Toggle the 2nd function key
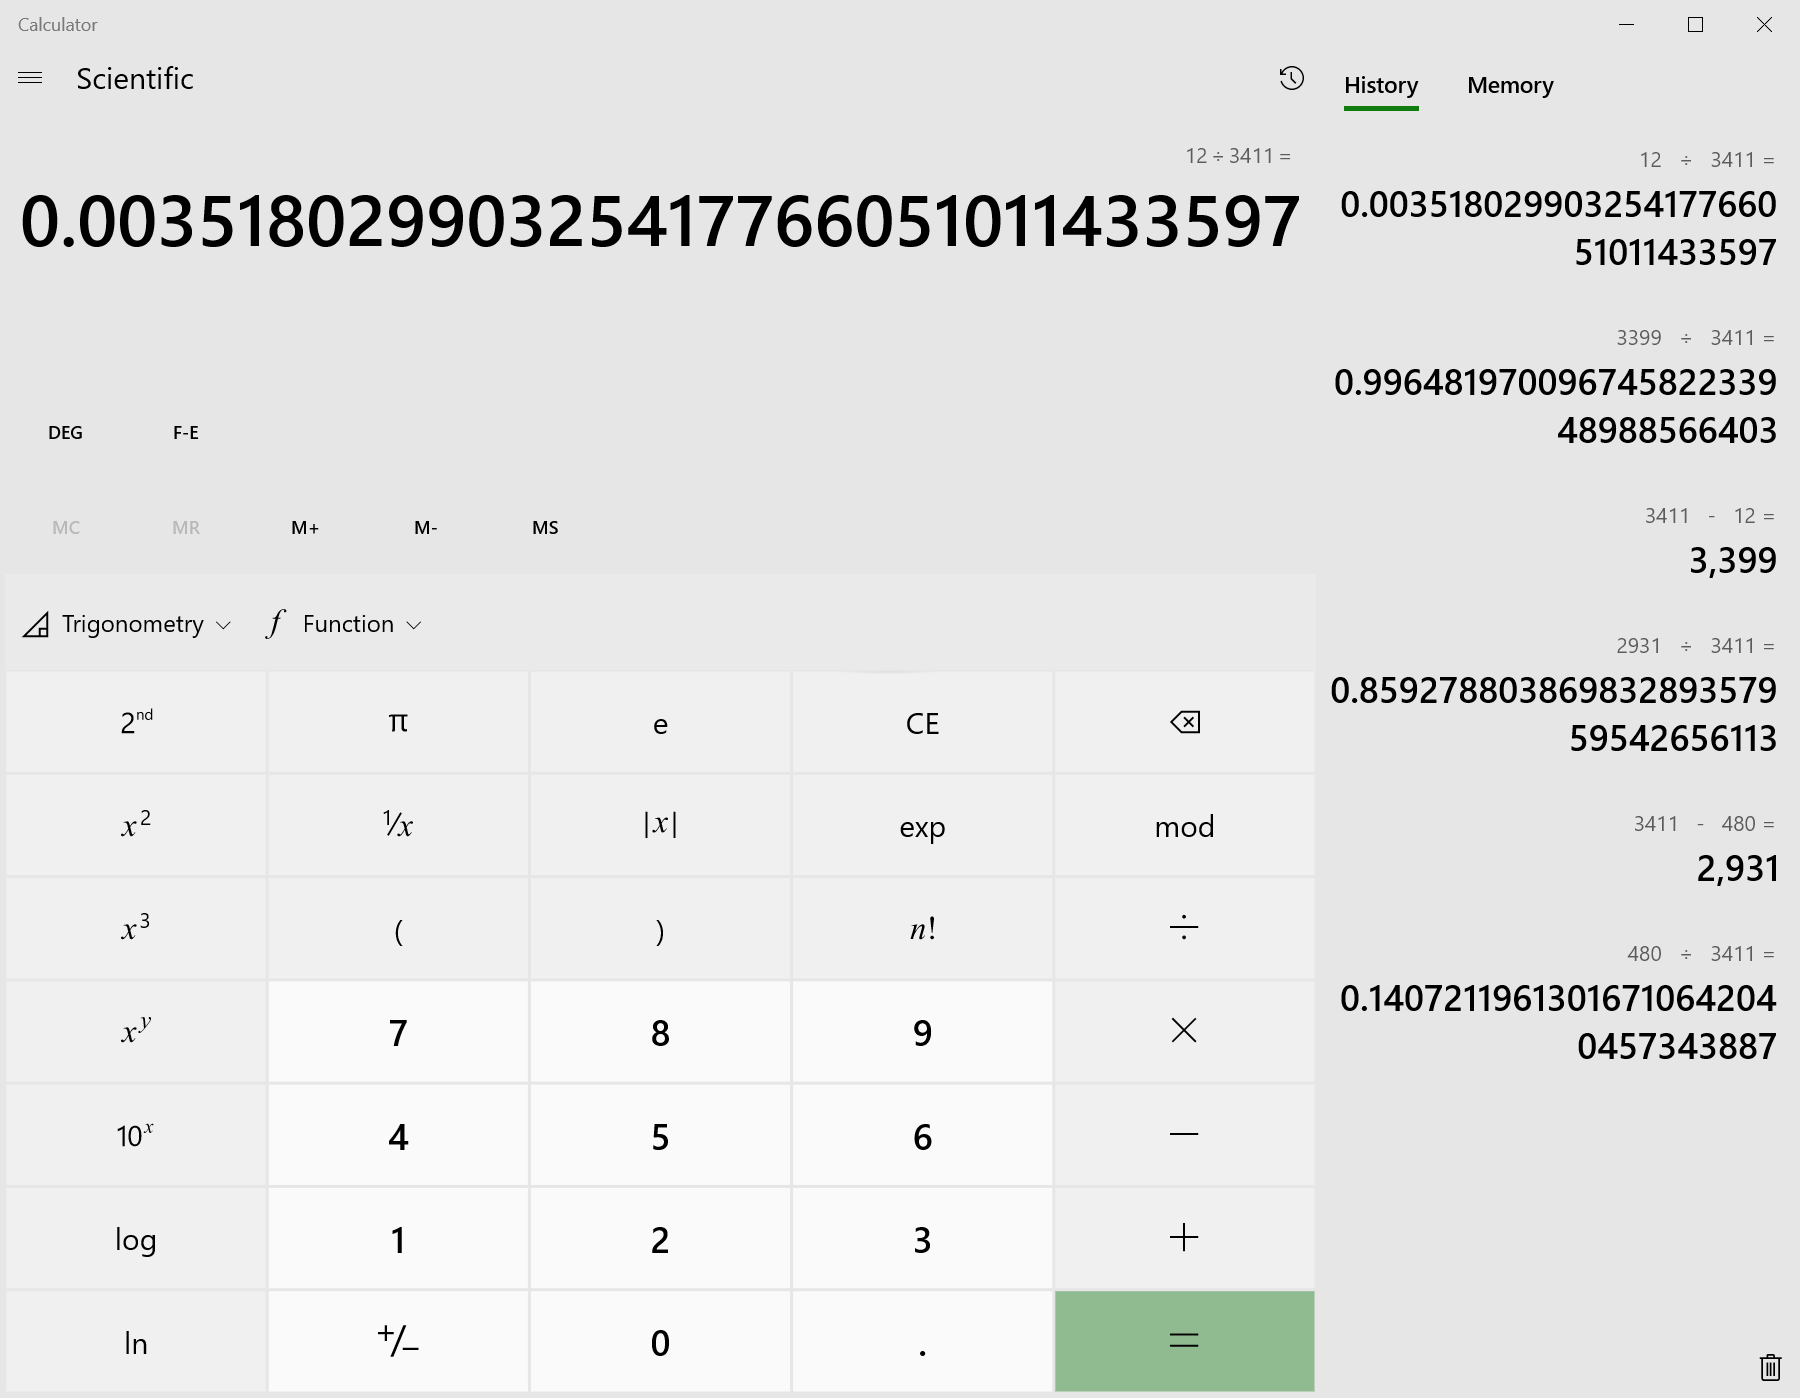 point(136,723)
